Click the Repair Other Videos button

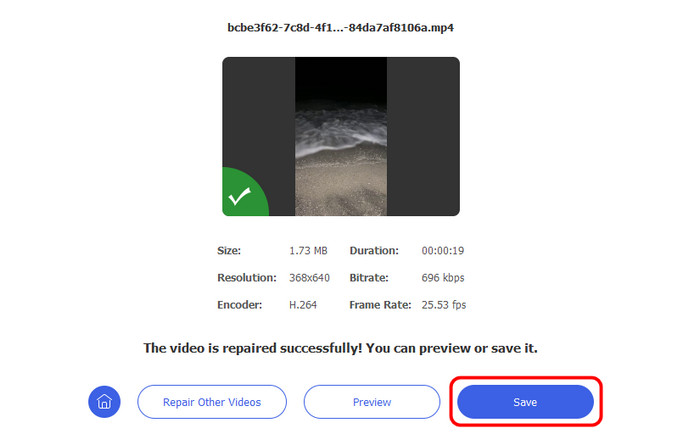point(212,402)
